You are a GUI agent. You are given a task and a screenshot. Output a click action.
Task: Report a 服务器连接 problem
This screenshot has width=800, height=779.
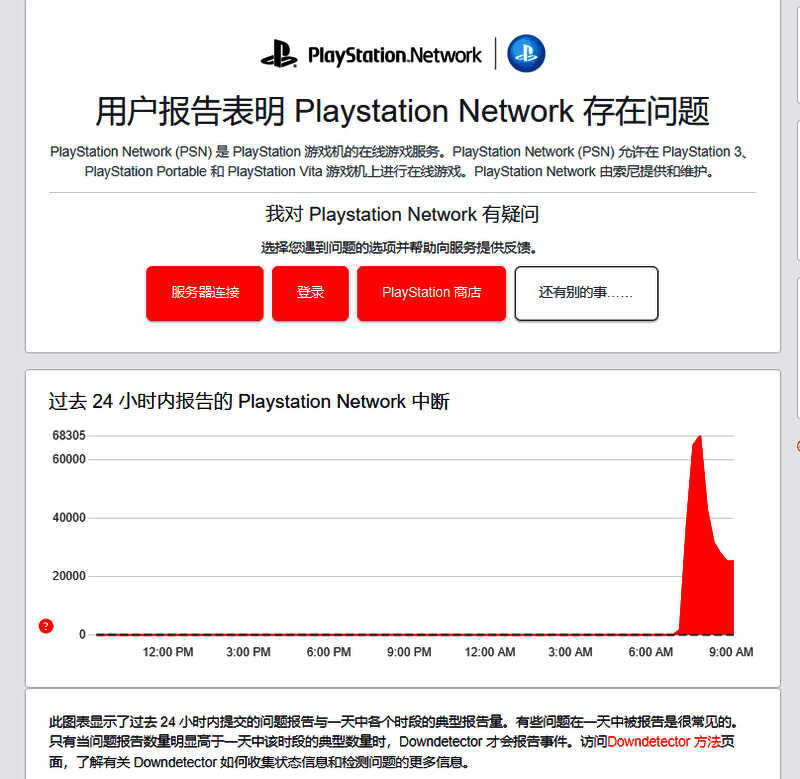pos(205,293)
